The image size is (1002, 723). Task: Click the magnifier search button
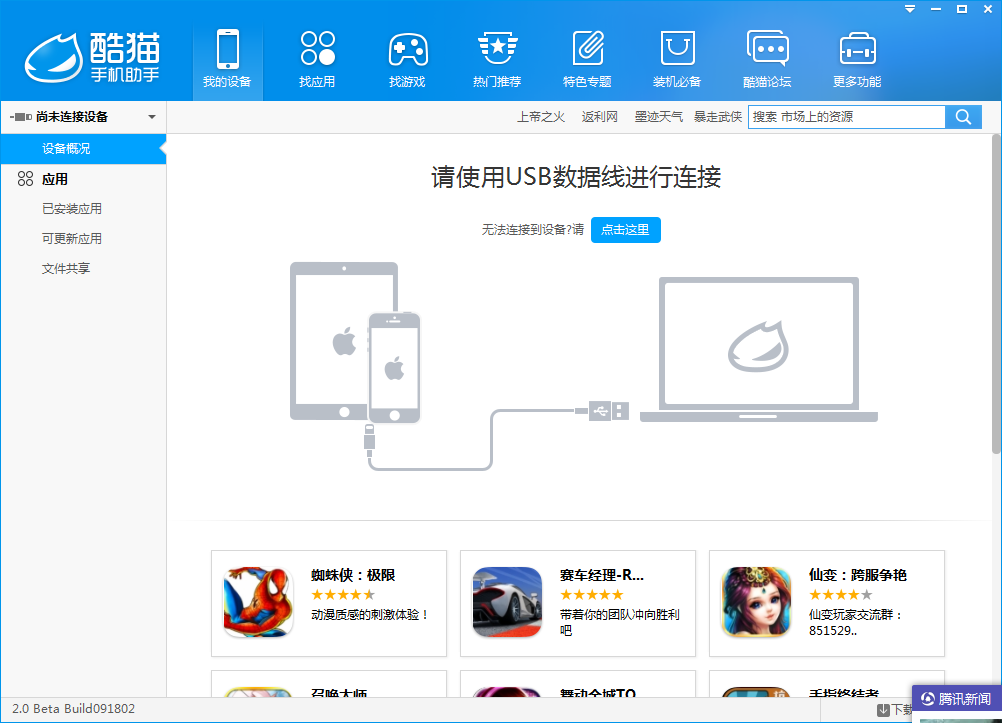click(x=963, y=117)
